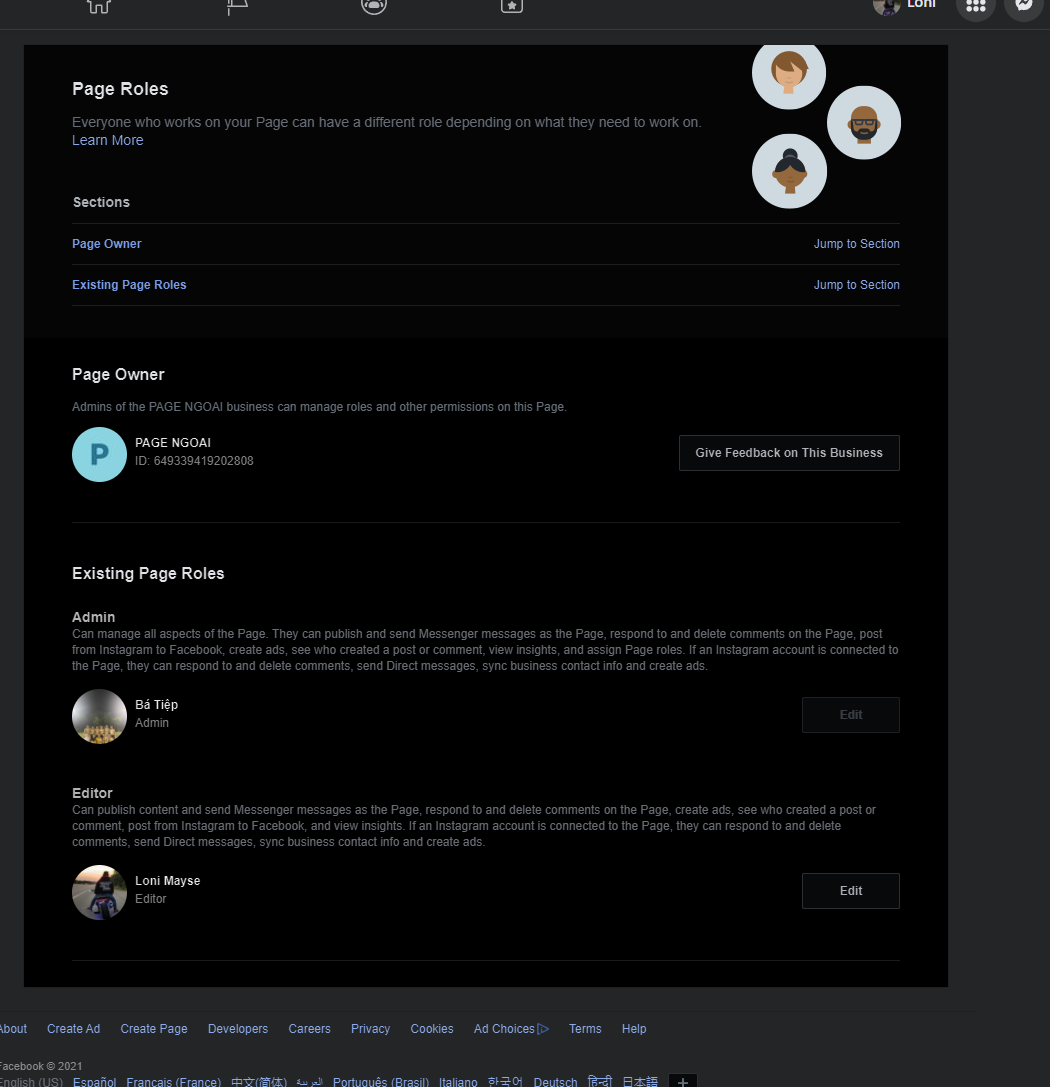Jump to Section for Page Owner

coord(857,244)
